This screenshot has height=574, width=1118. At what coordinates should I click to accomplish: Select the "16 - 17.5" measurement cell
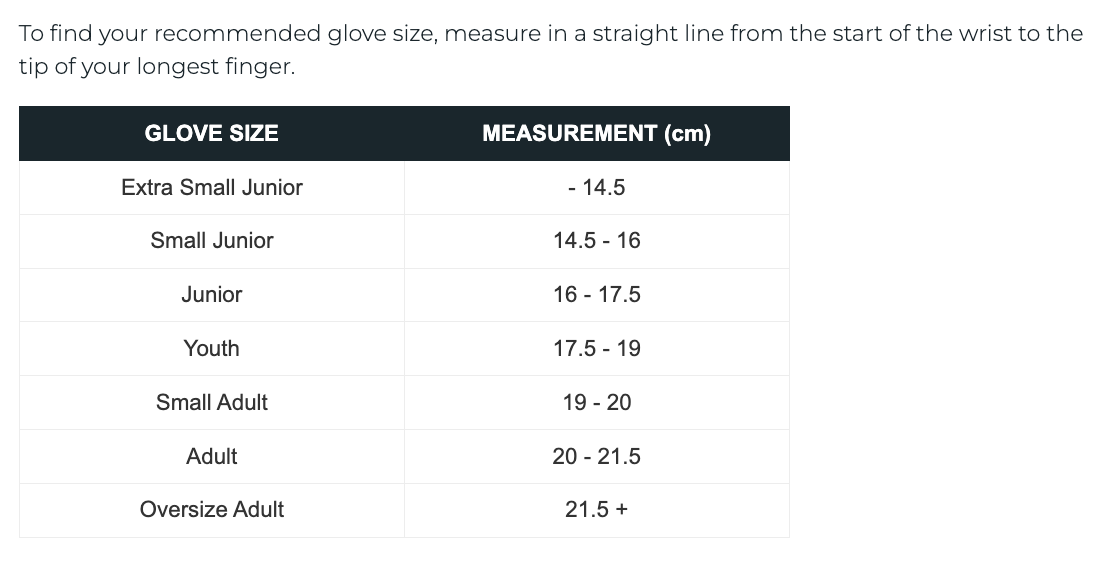pyautogui.click(x=596, y=295)
